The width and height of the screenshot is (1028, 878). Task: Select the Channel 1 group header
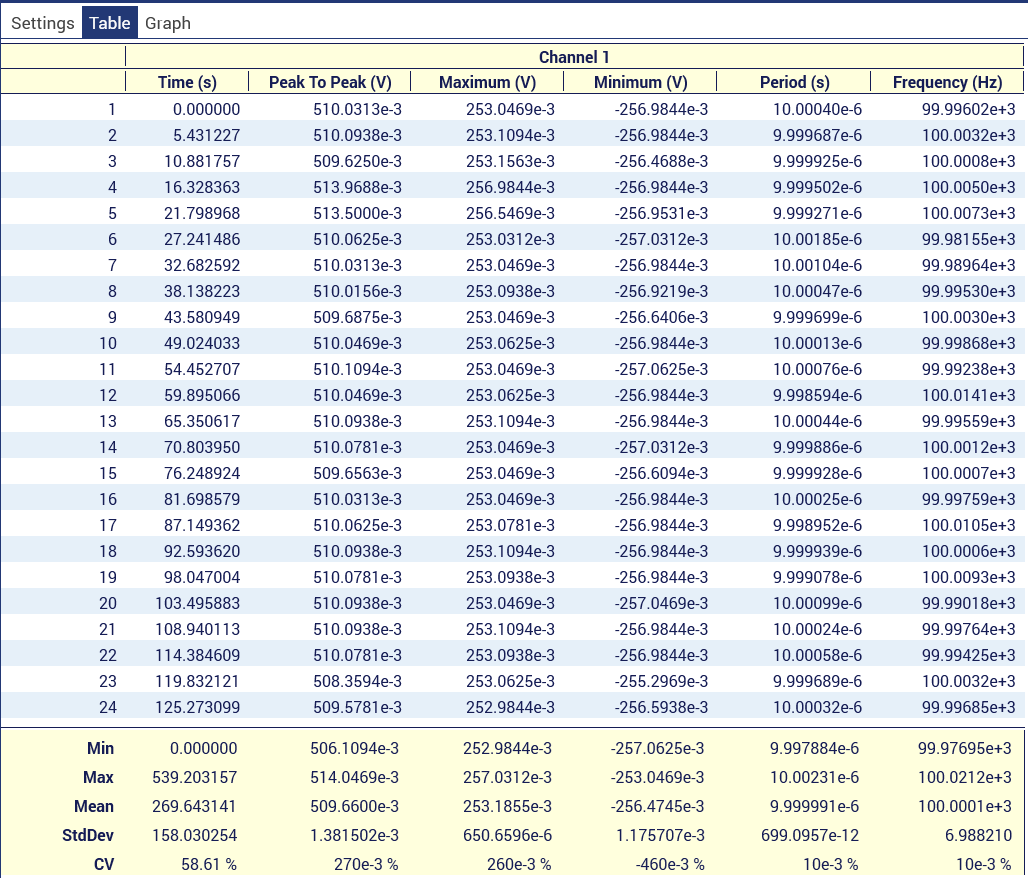coord(574,57)
